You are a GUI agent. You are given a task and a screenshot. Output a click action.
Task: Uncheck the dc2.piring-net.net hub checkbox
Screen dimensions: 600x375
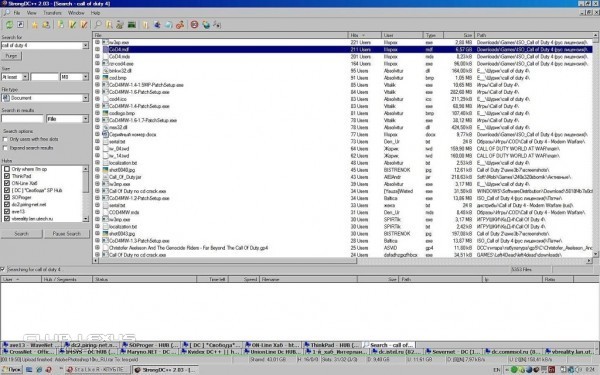click(x=7, y=204)
